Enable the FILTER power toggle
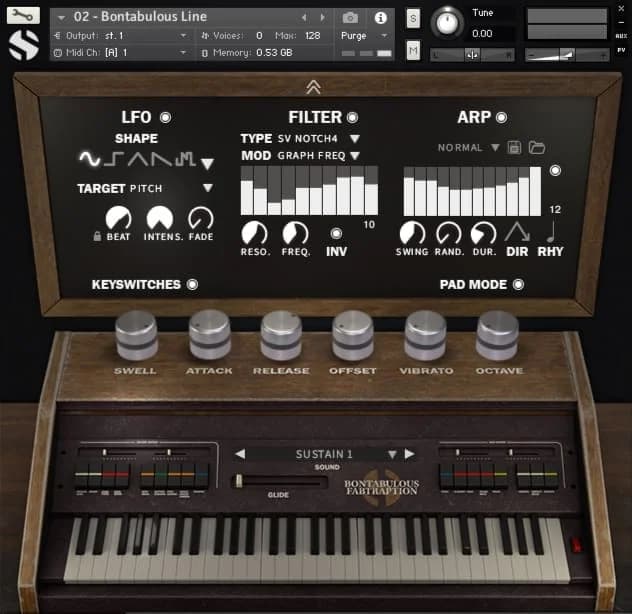632x614 pixels. pyautogui.click(x=352, y=117)
